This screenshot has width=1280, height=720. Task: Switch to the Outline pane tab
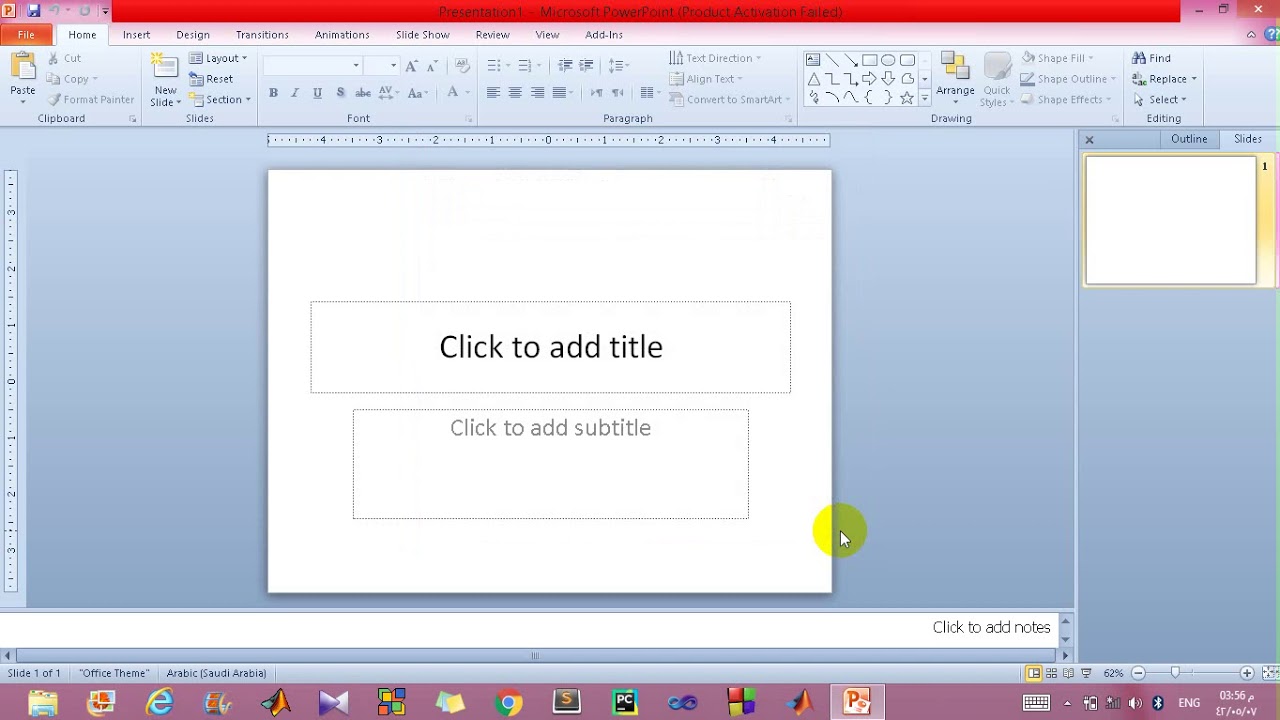tap(1189, 139)
